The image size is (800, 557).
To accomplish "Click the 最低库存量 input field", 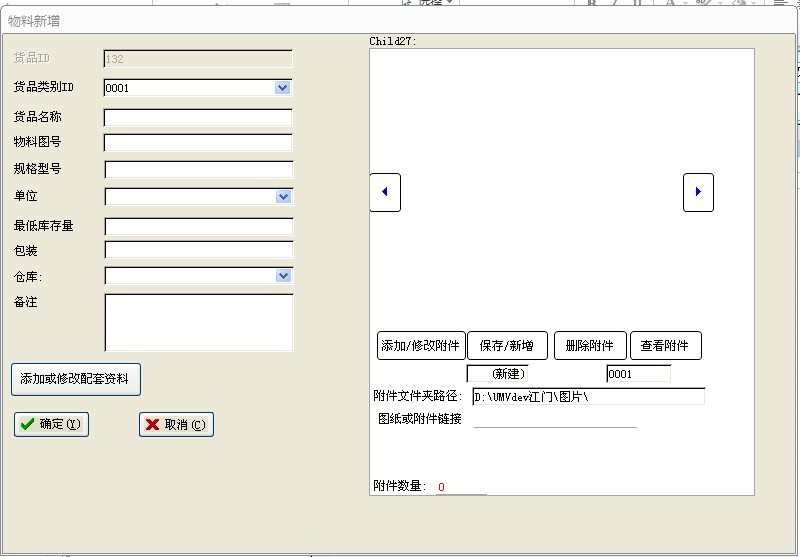I will coord(199,226).
